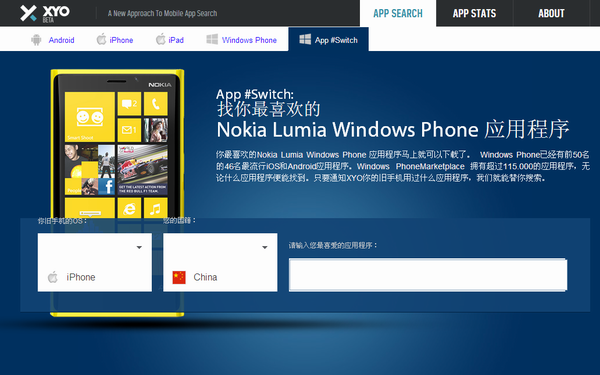Click the Android robot icon
The width and height of the screenshot is (600, 375).
(36, 39)
